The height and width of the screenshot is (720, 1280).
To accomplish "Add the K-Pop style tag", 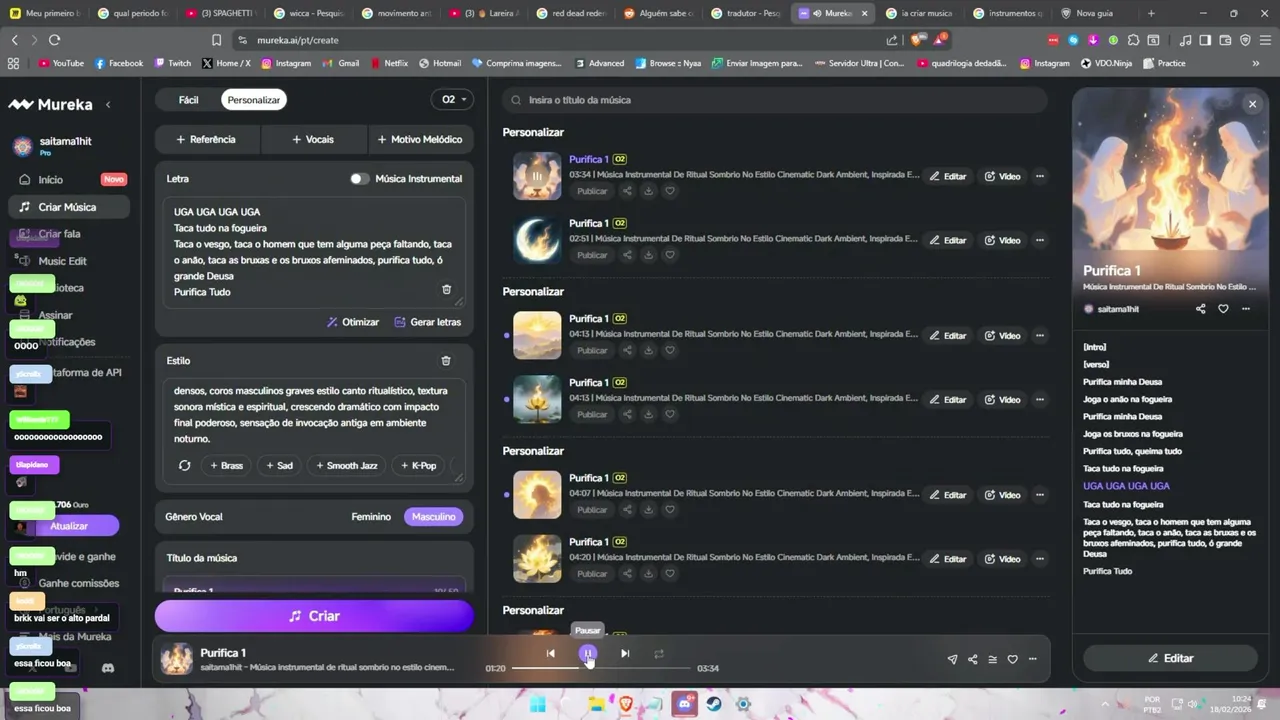I will [x=418, y=466].
